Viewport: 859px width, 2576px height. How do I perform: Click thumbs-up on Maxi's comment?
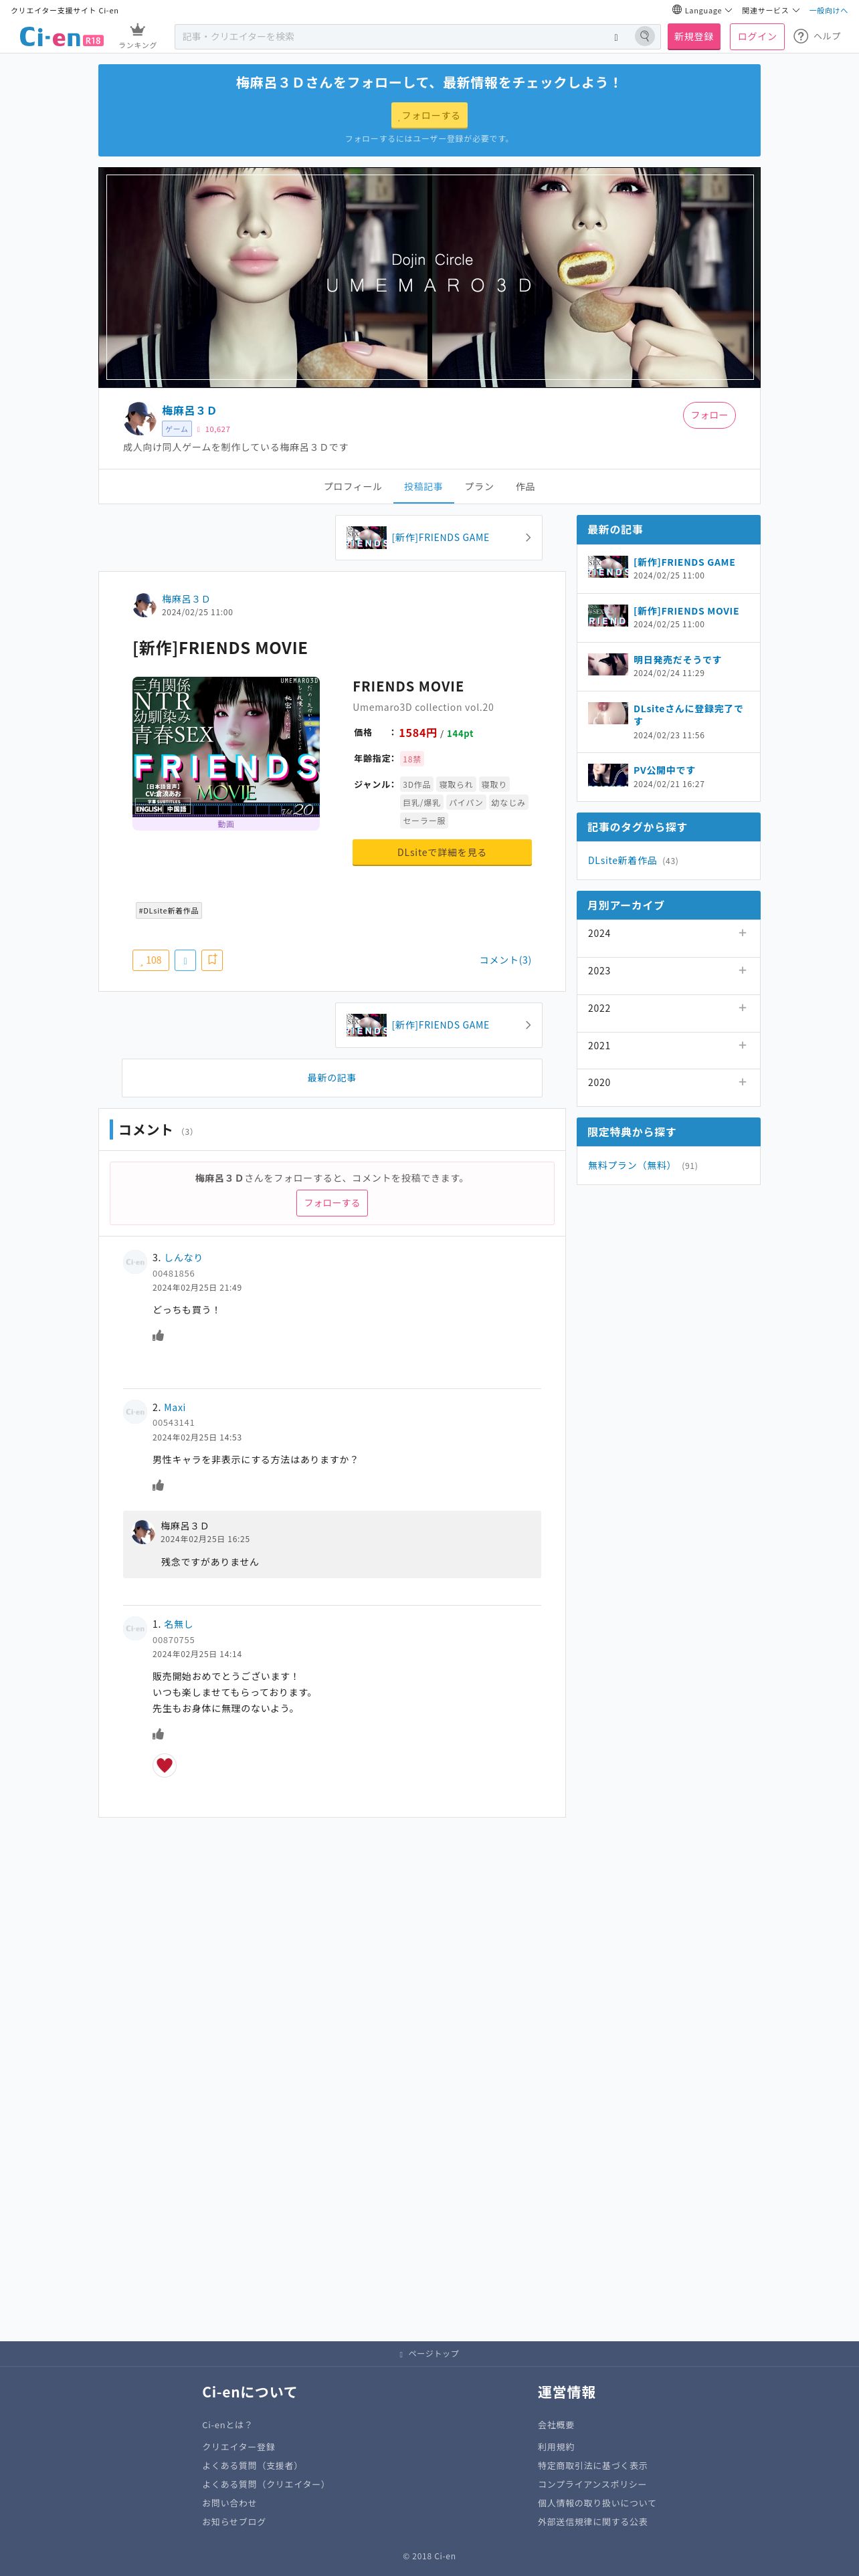(158, 1486)
